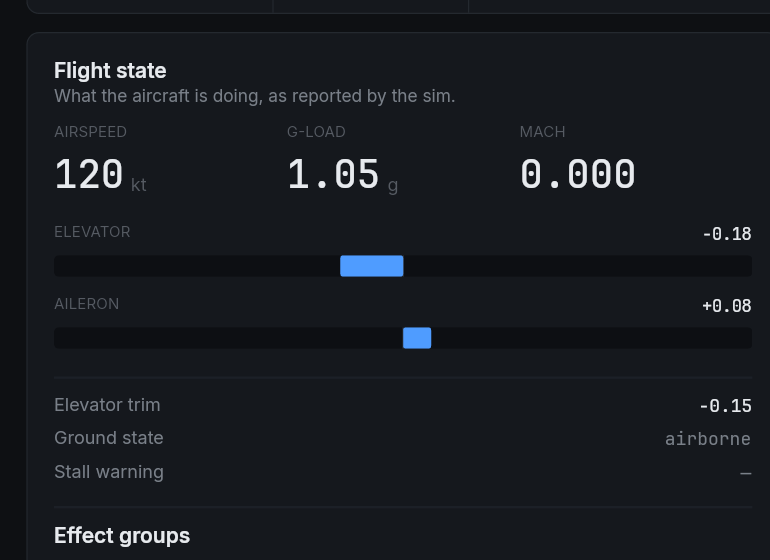Select the elevator value -0.18
This screenshot has height=560, width=770.
[x=727, y=234]
